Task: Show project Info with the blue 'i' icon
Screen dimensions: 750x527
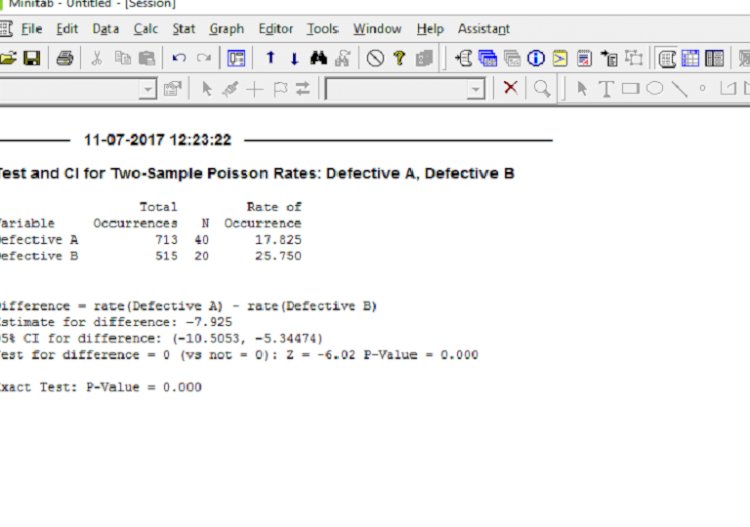Action: (x=536, y=58)
